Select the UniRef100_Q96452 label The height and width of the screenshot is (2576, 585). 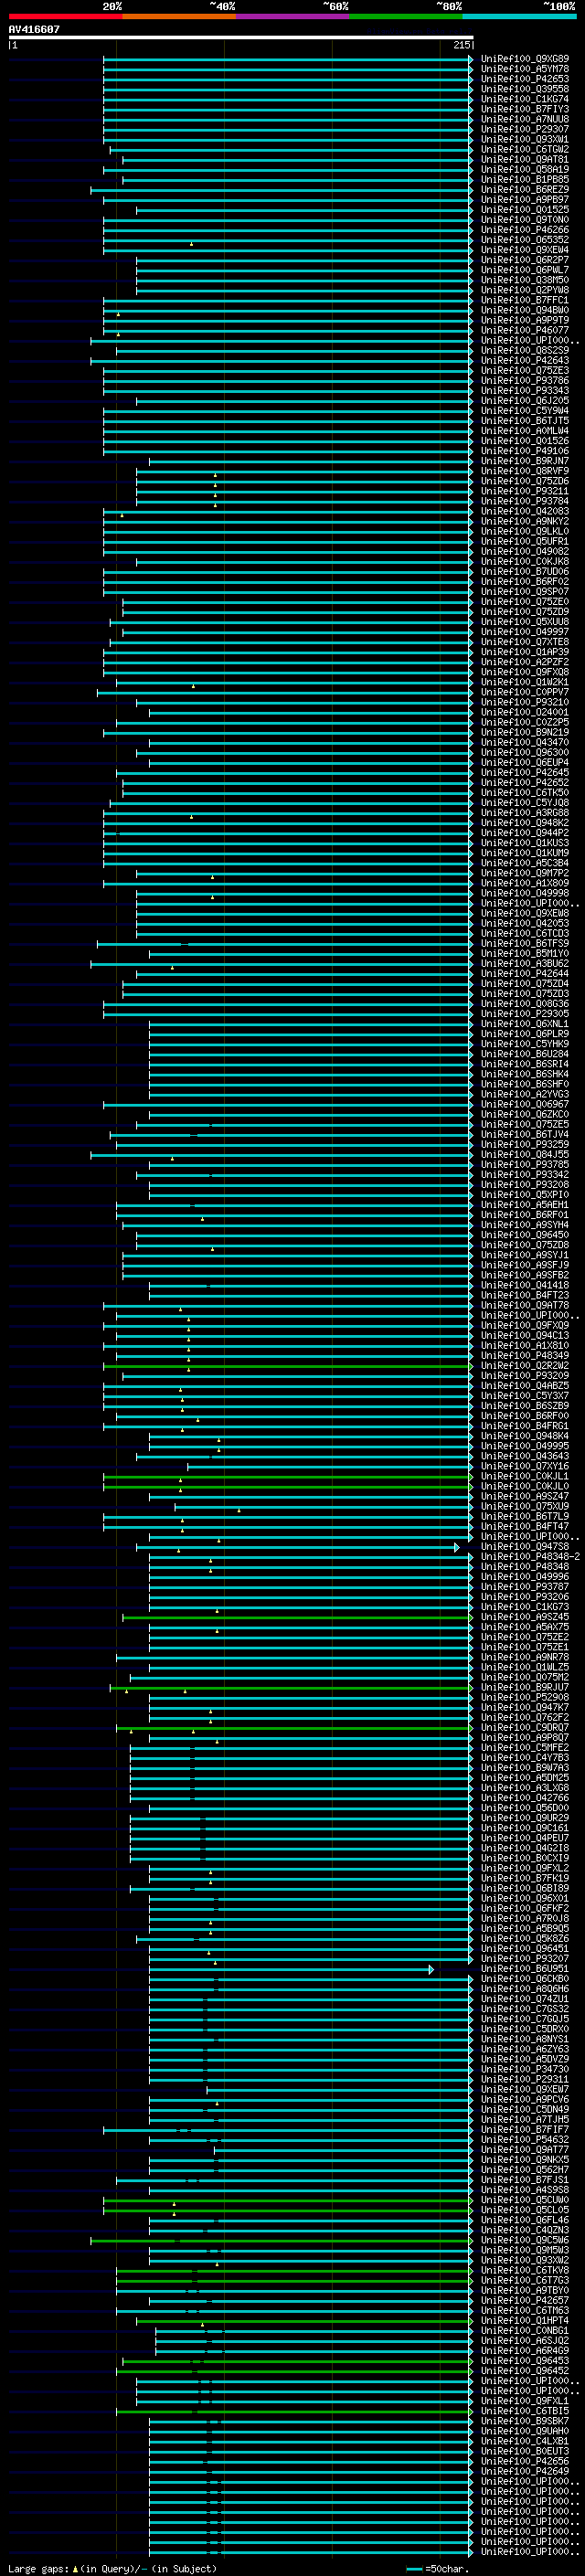point(525,2370)
